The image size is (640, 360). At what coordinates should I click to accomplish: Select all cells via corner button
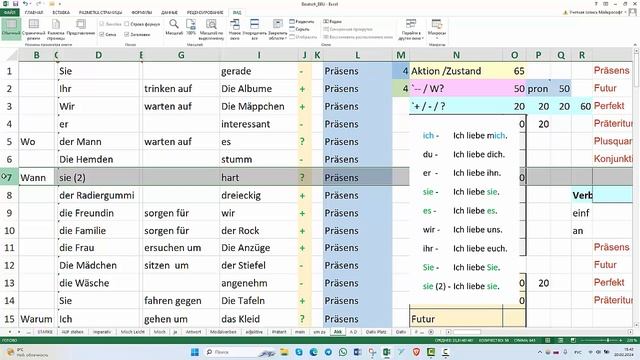pos(9,55)
